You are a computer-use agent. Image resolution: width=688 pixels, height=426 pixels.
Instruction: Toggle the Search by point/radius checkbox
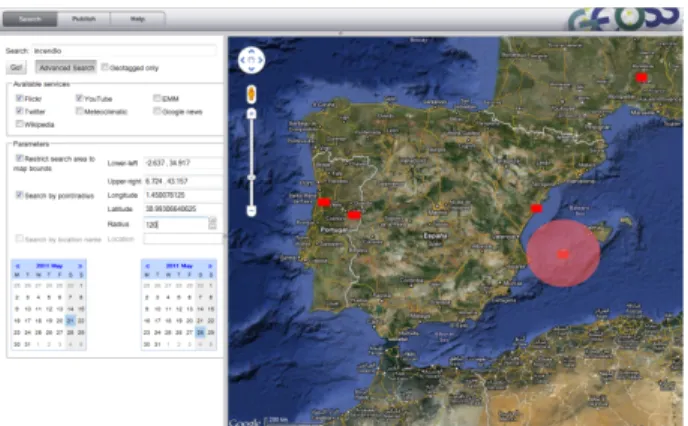pyautogui.click(x=19, y=194)
